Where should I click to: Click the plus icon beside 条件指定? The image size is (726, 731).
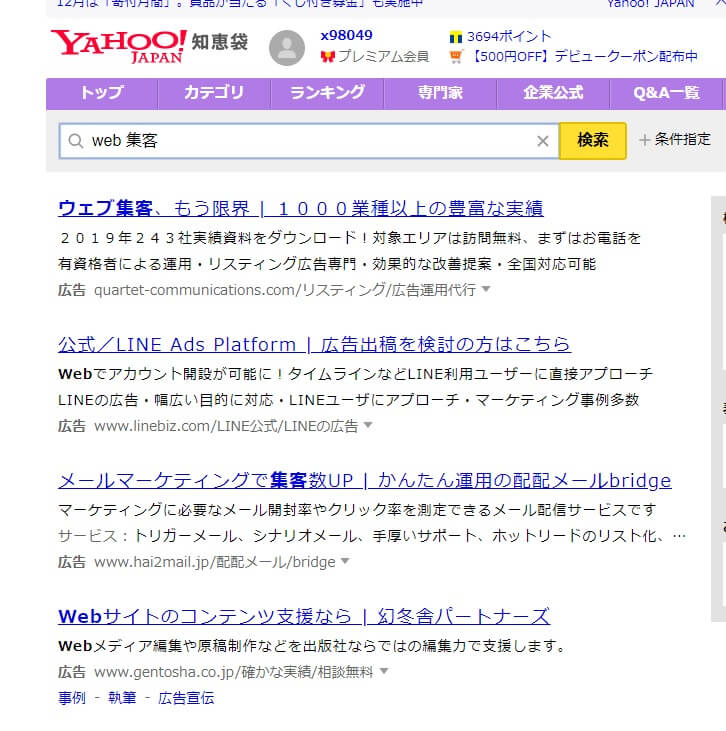point(644,139)
